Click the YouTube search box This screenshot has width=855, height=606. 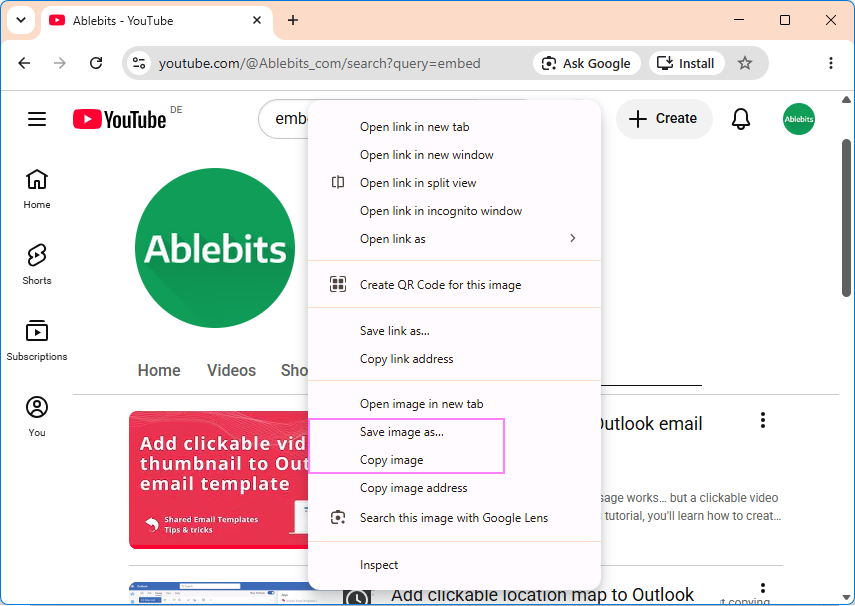[x=284, y=119]
